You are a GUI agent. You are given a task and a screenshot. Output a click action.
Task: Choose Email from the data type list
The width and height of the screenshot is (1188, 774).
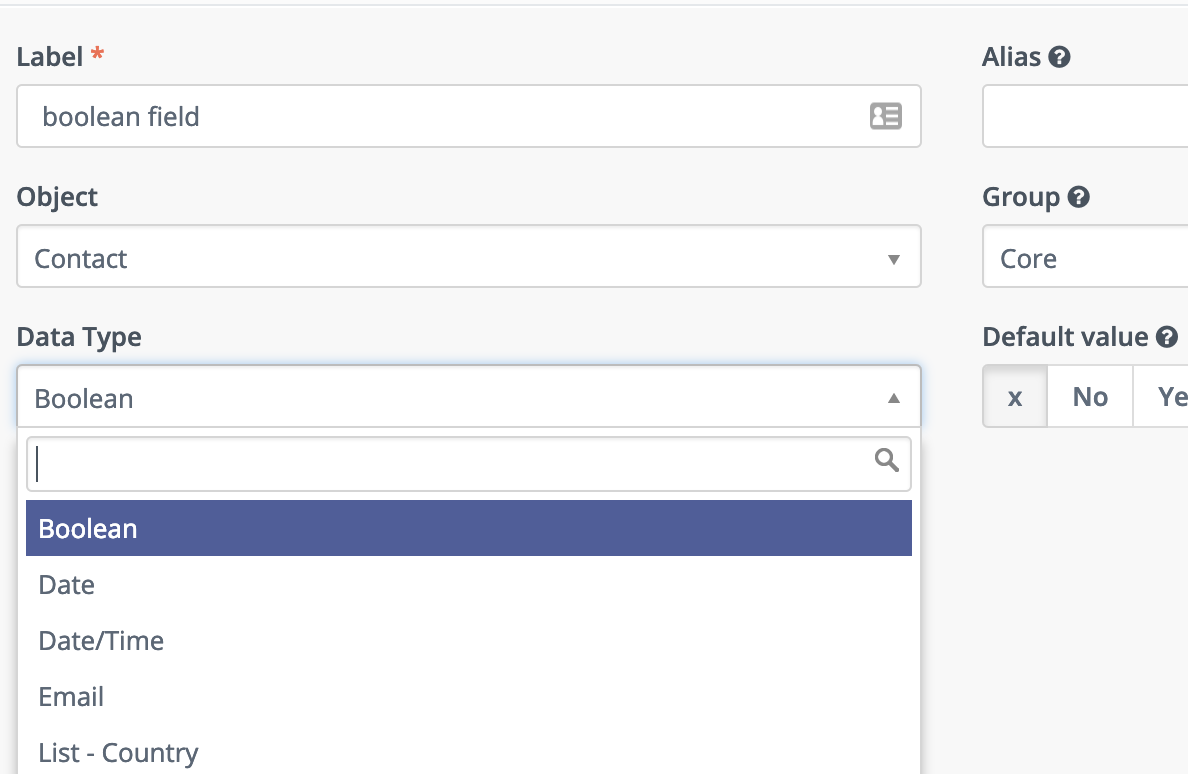(469, 697)
